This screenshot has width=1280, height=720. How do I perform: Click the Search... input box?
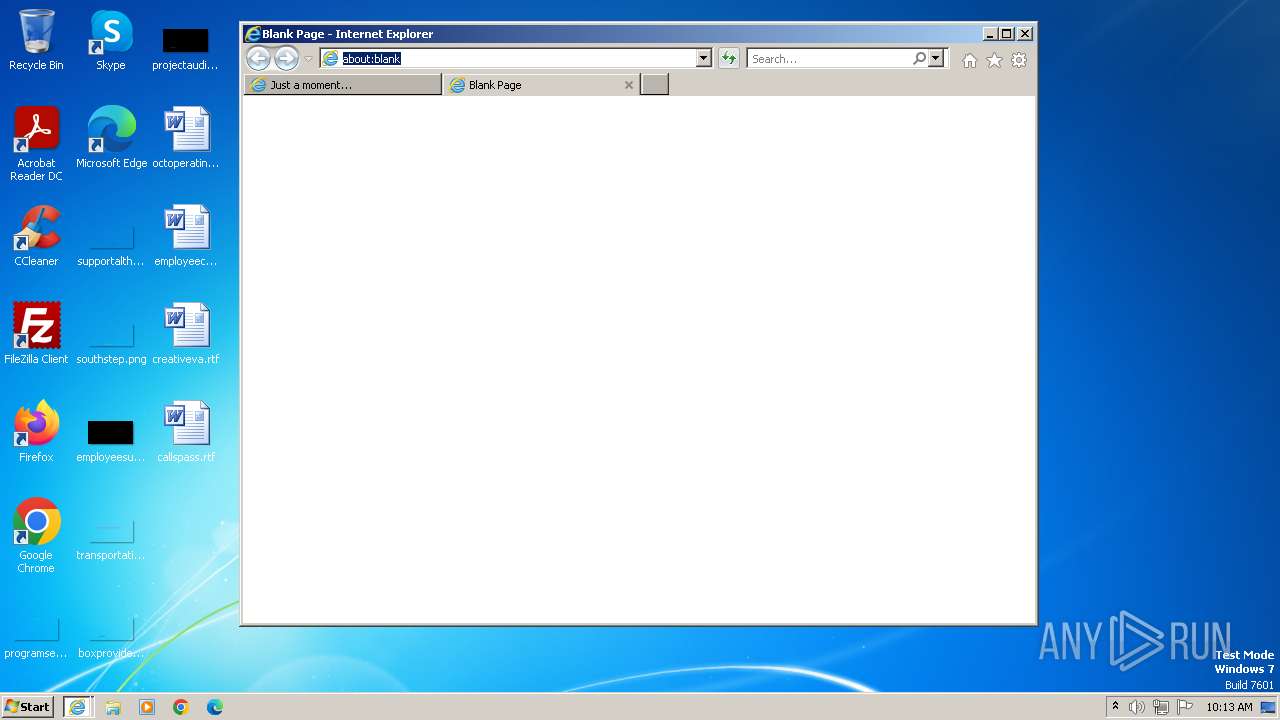point(830,59)
